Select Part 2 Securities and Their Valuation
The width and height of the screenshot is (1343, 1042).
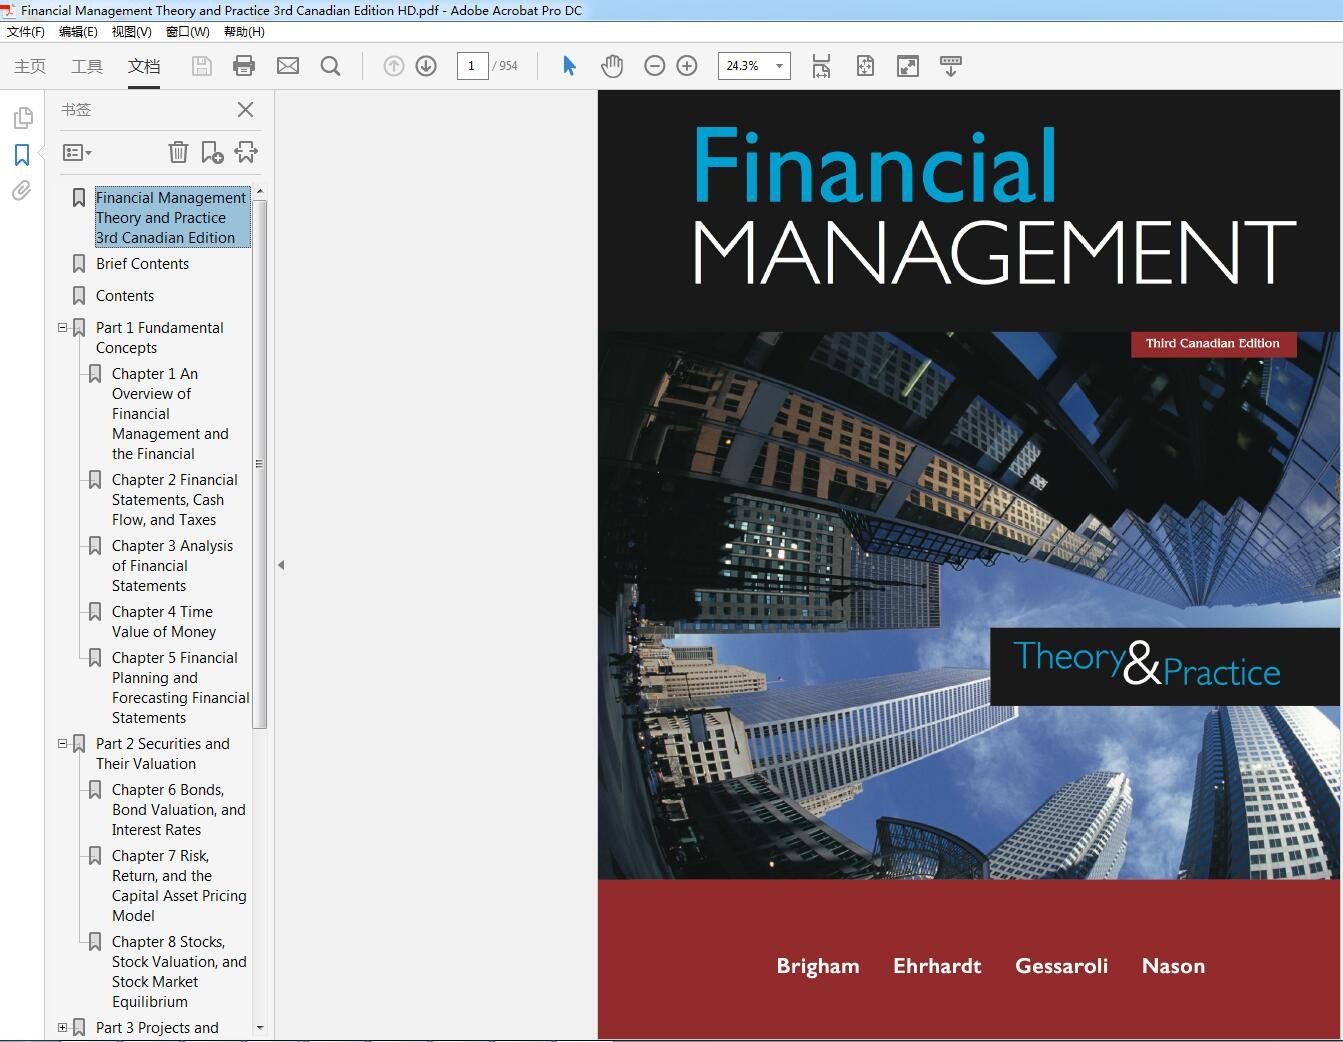pyautogui.click(x=162, y=753)
